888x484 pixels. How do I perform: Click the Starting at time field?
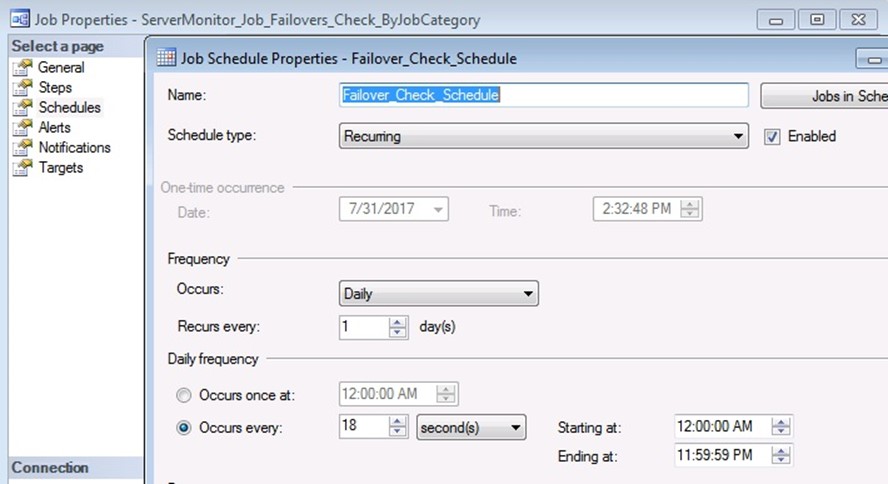pyautogui.click(x=721, y=427)
